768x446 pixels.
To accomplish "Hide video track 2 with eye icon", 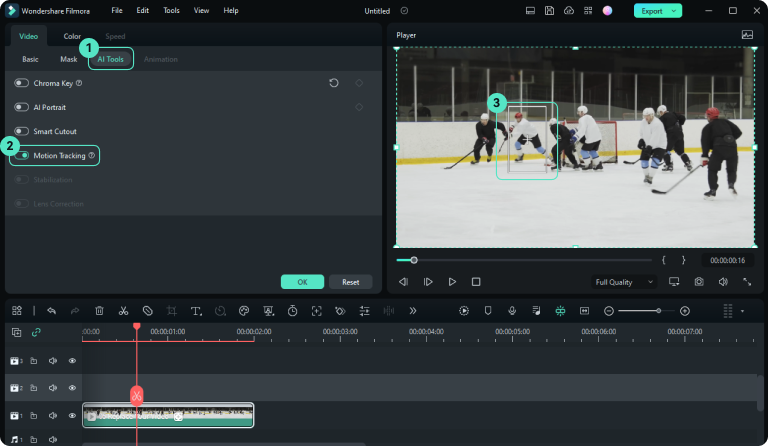I will pos(72,388).
